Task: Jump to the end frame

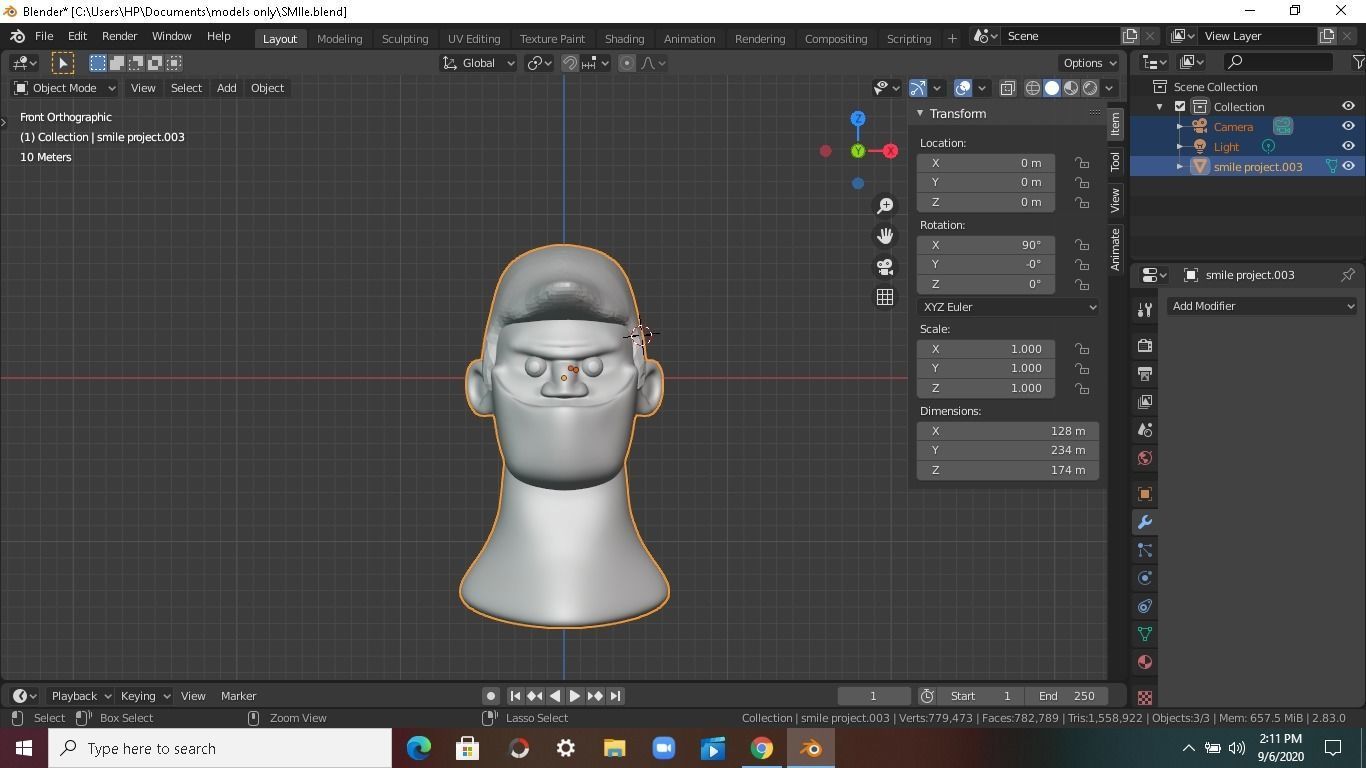Action: pyautogui.click(x=615, y=696)
